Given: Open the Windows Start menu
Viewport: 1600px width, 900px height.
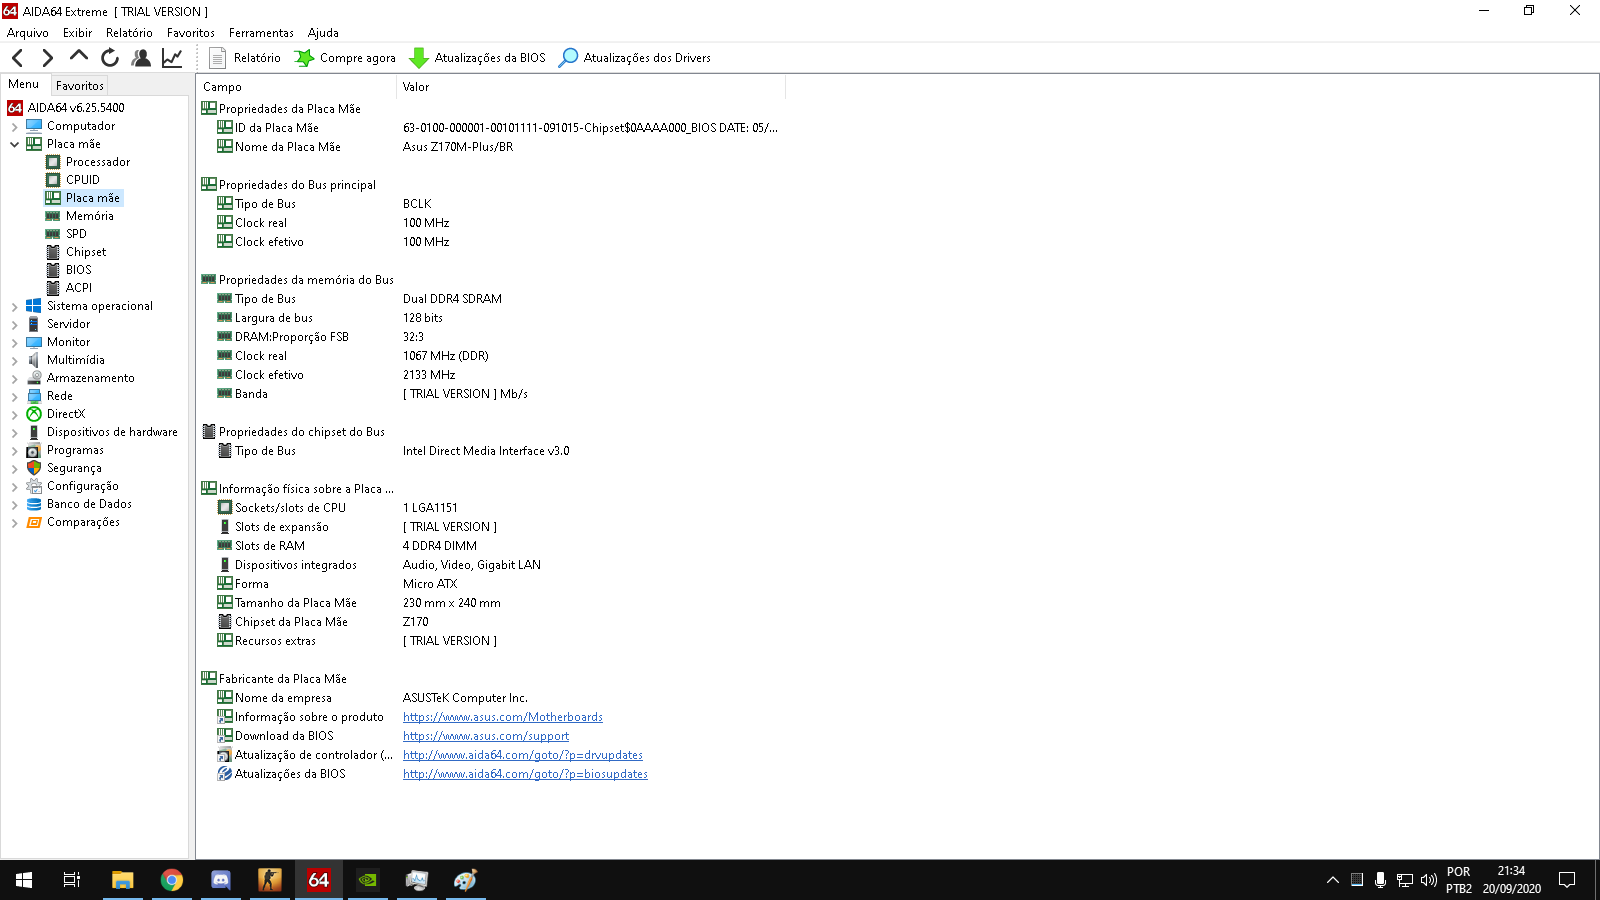Looking at the screenshot, I should (24, 880).
